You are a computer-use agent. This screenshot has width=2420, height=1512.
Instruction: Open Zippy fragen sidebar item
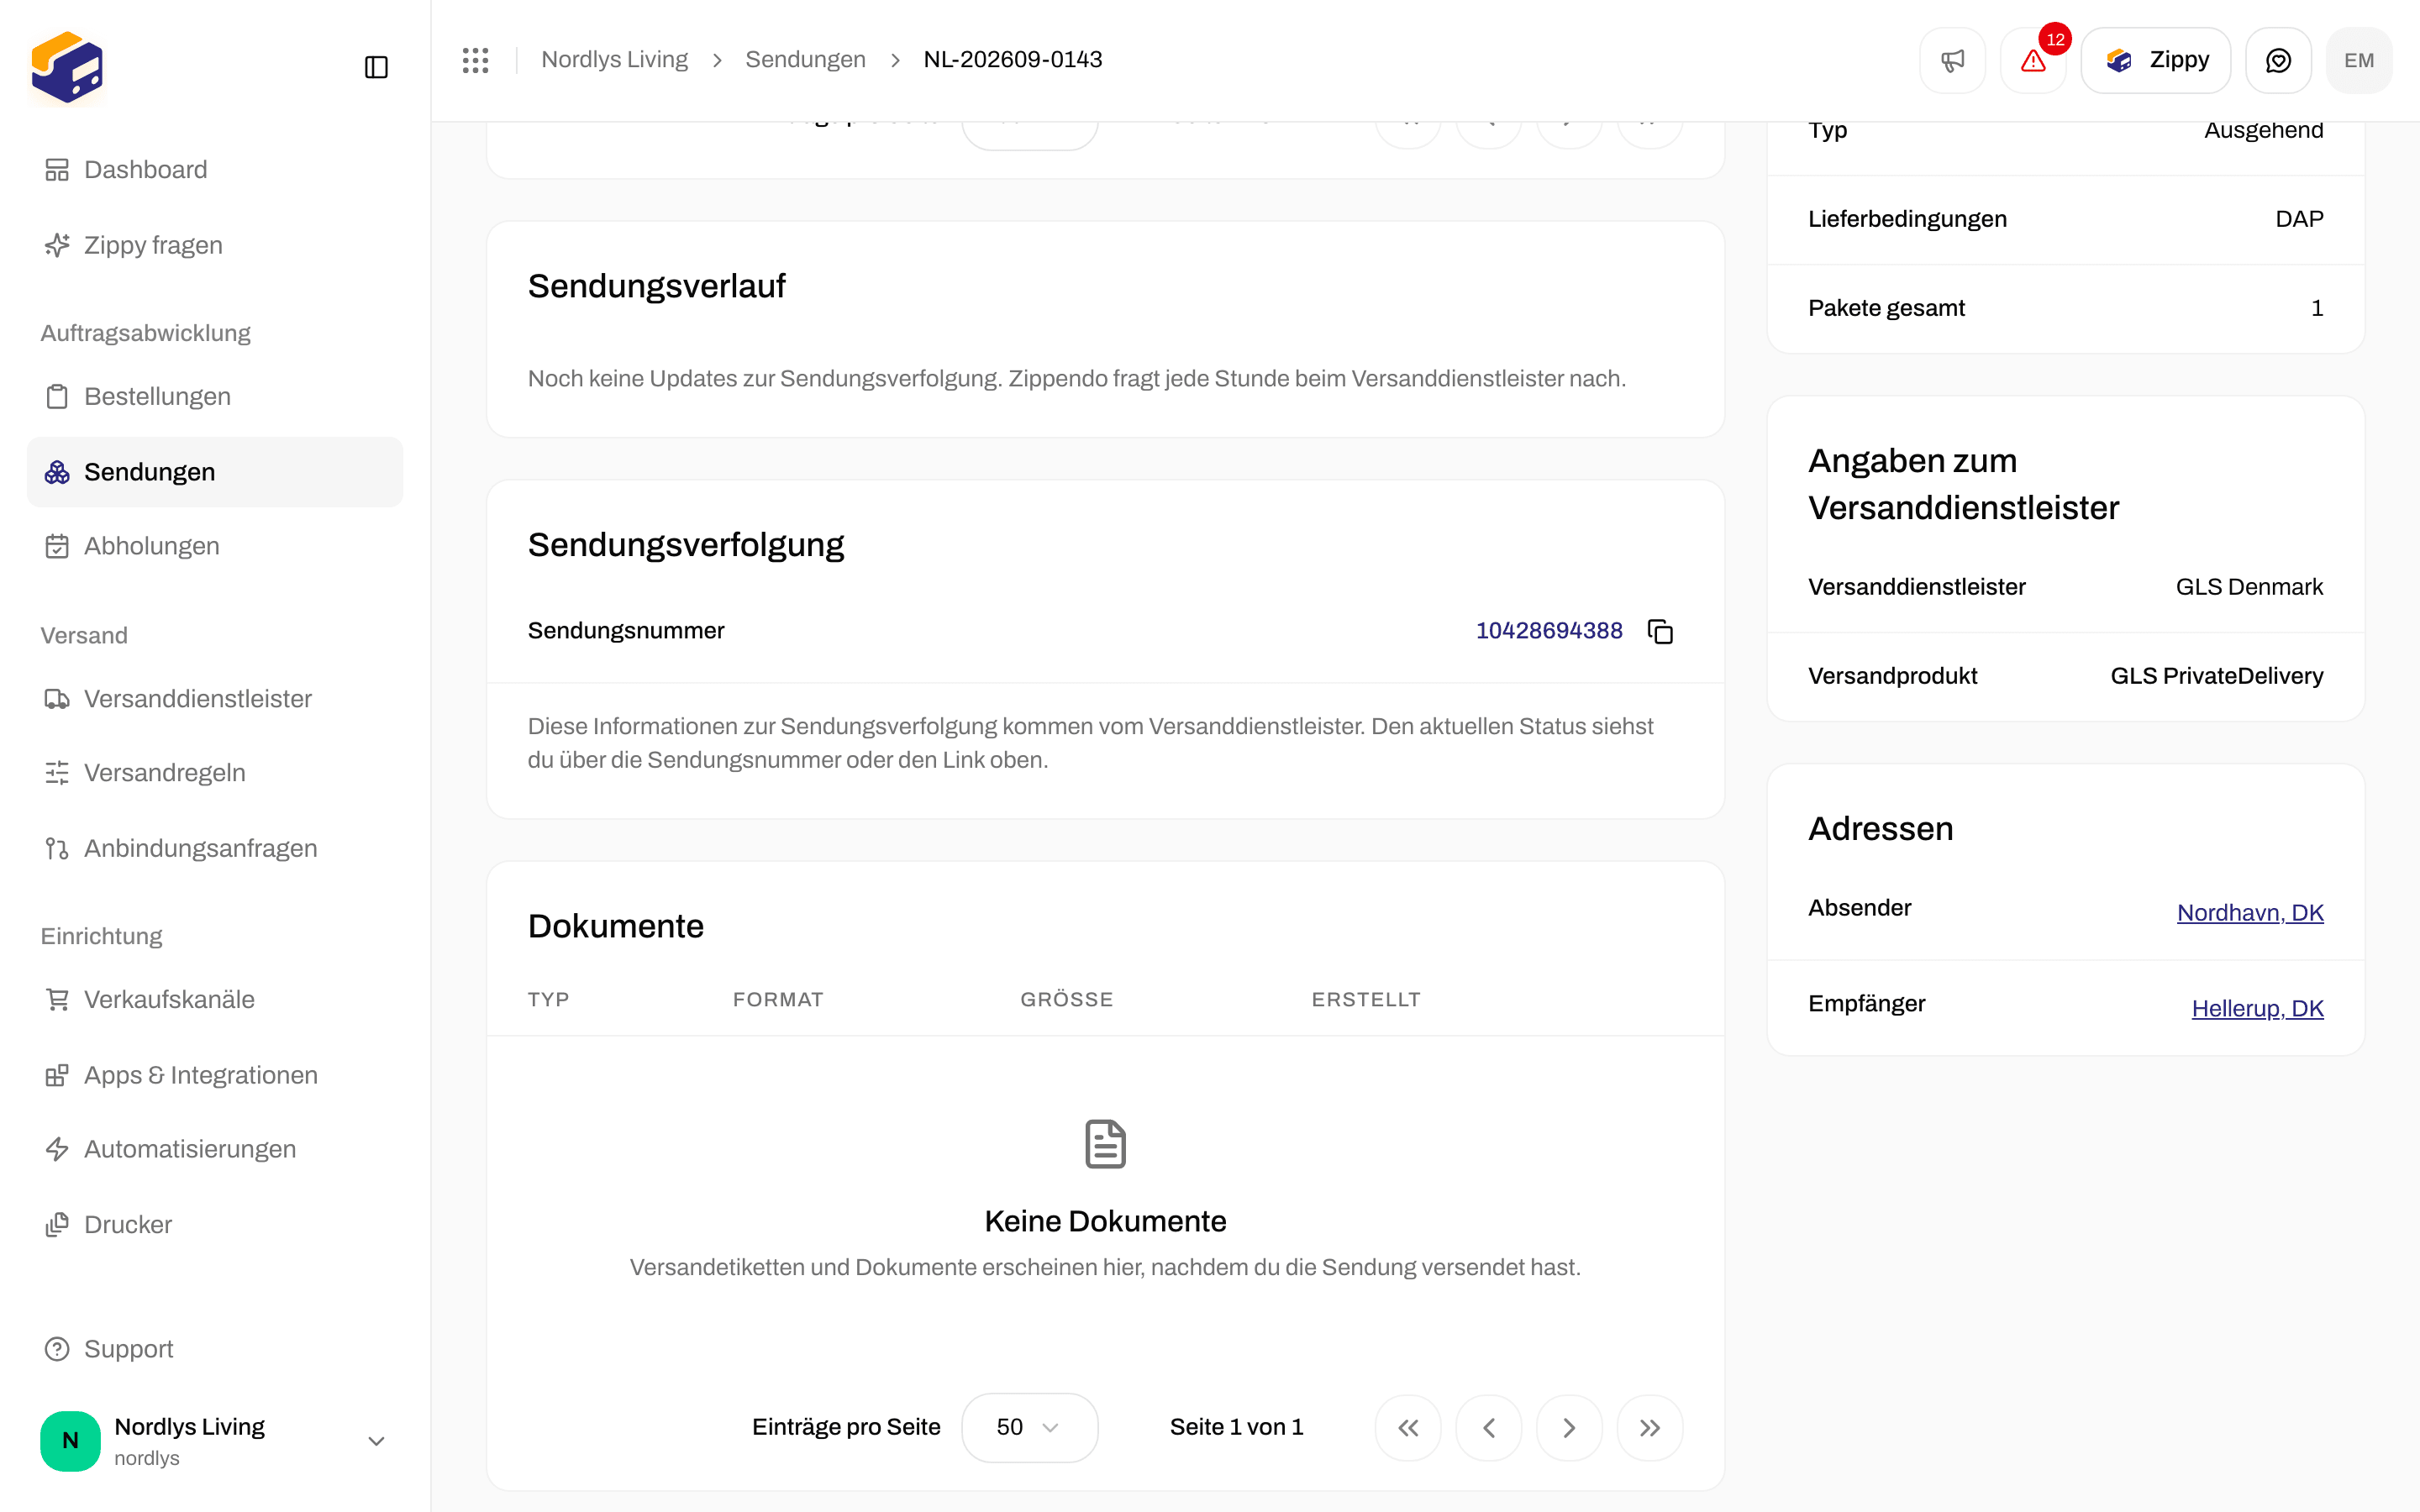[x=215, y=245]
